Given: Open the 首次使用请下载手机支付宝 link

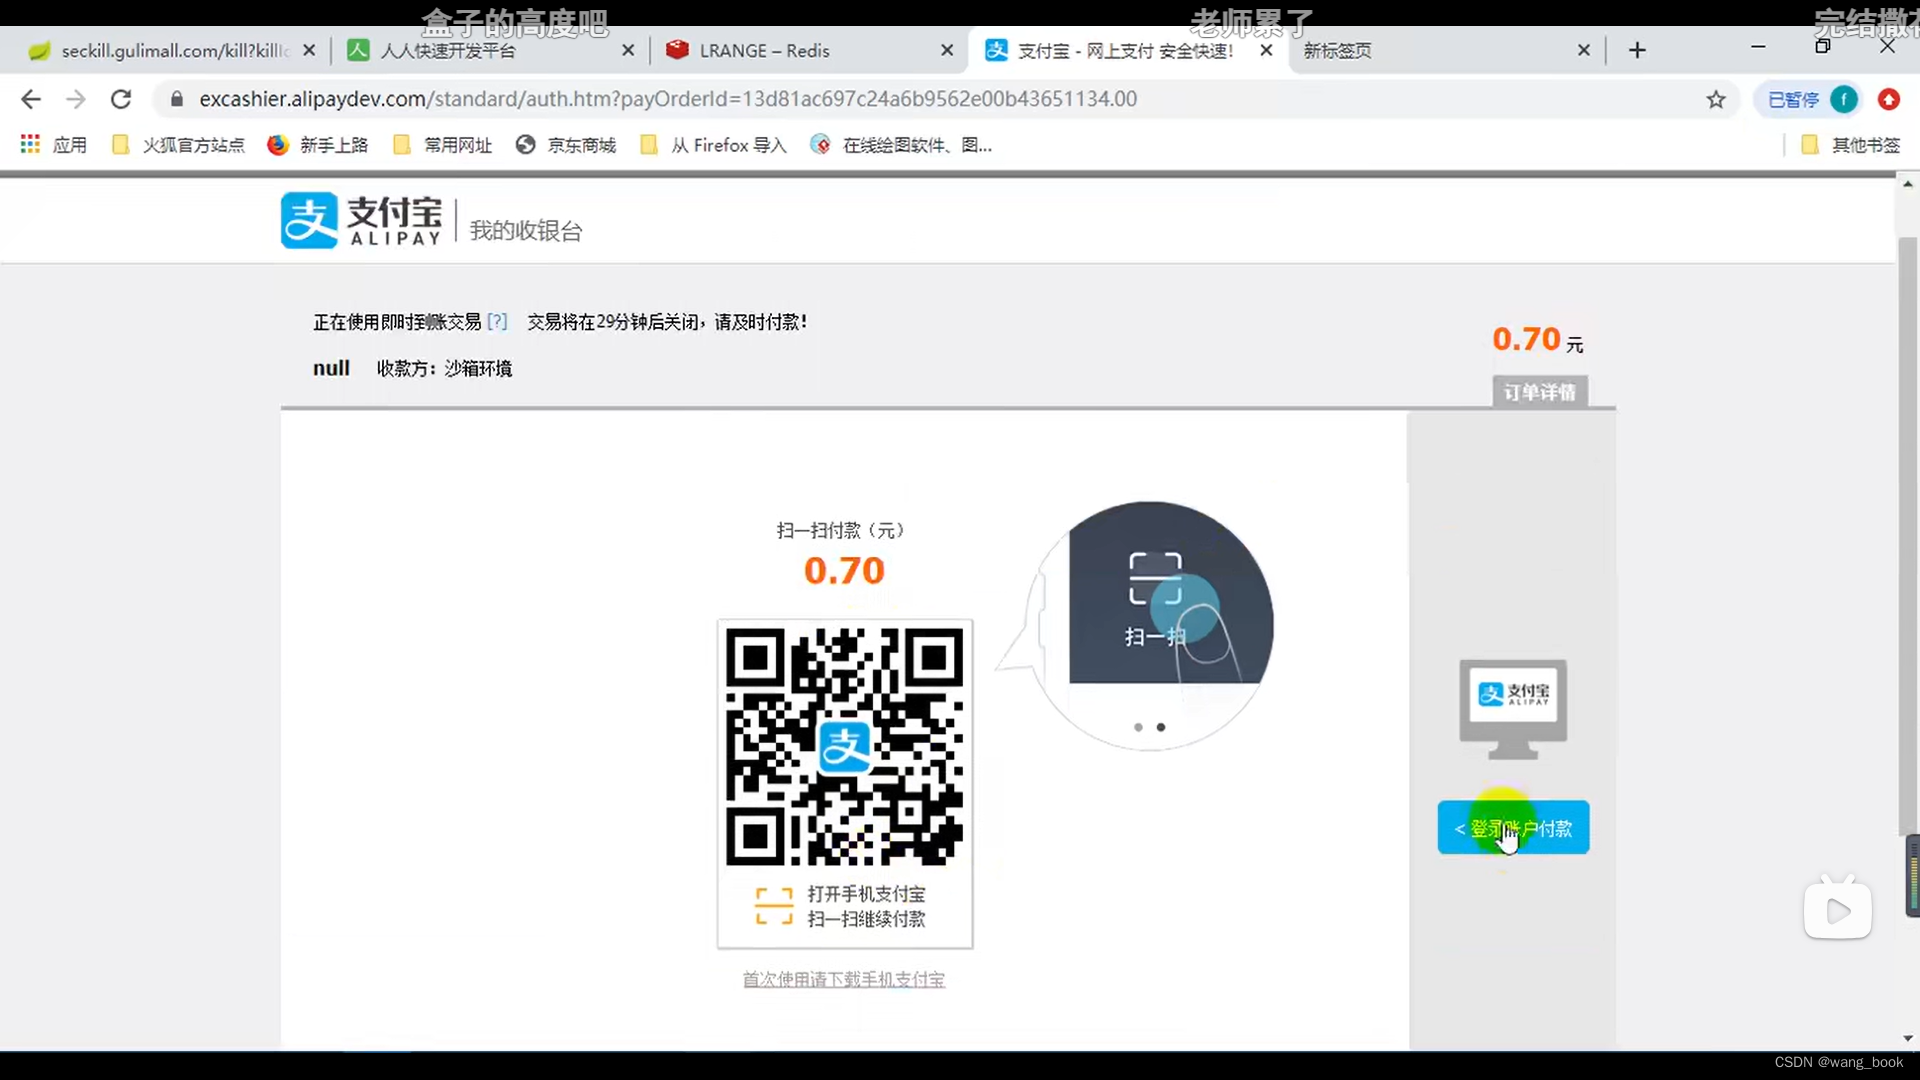Looking at the screenshot, I should 844,980.
